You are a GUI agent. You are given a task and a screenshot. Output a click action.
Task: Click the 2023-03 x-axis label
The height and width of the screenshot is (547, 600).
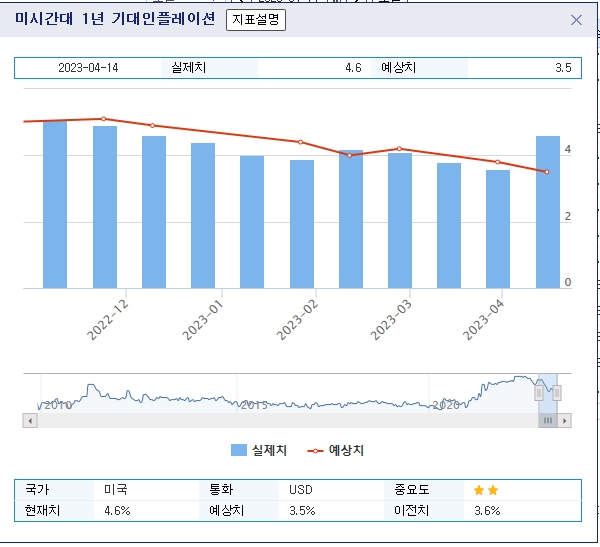click(391, 320)
